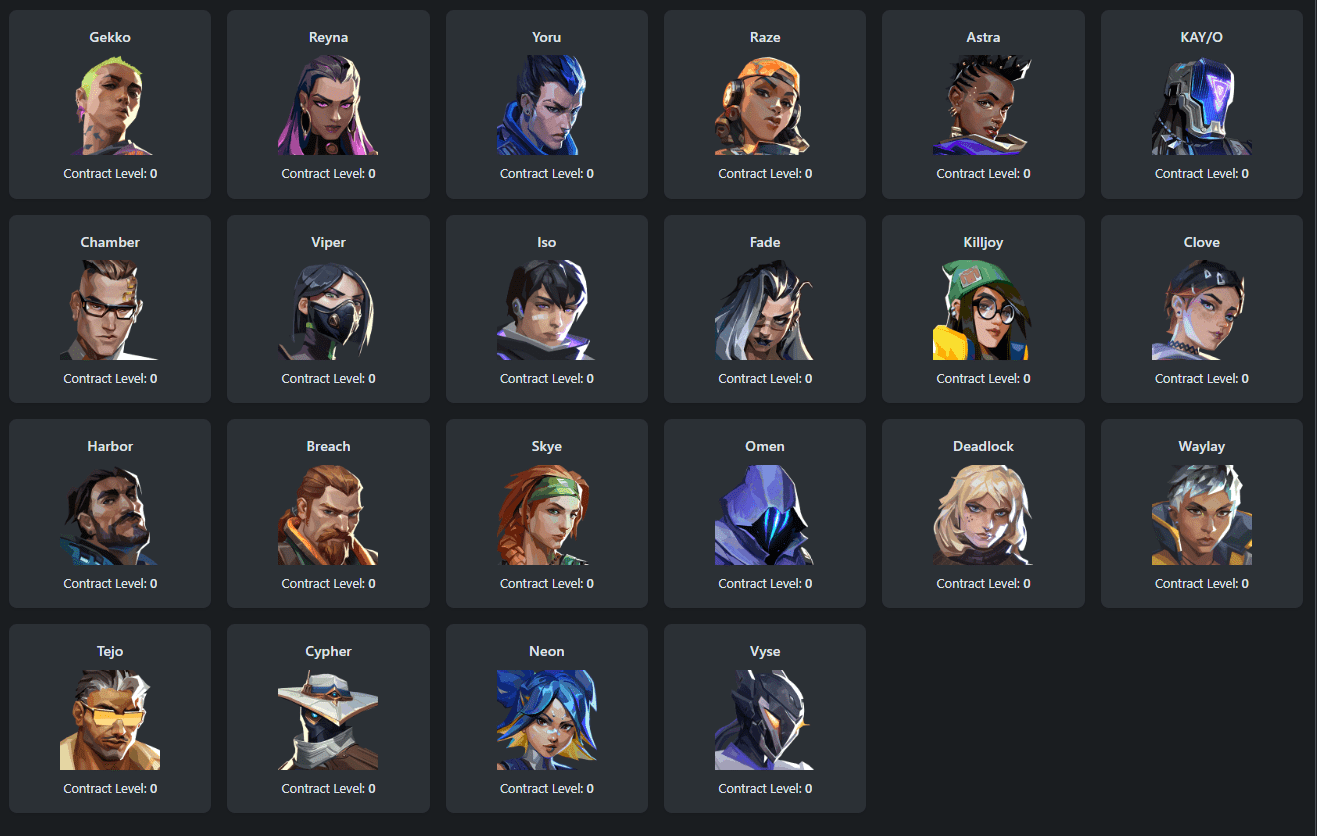Click the Waylay name heading

tap(1201, 446)
